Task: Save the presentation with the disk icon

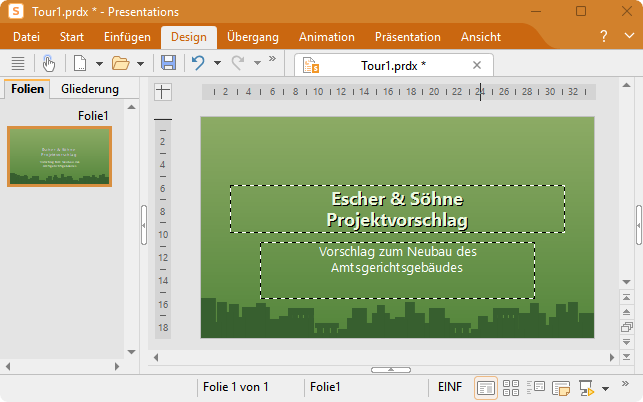Action: point(168,63)
